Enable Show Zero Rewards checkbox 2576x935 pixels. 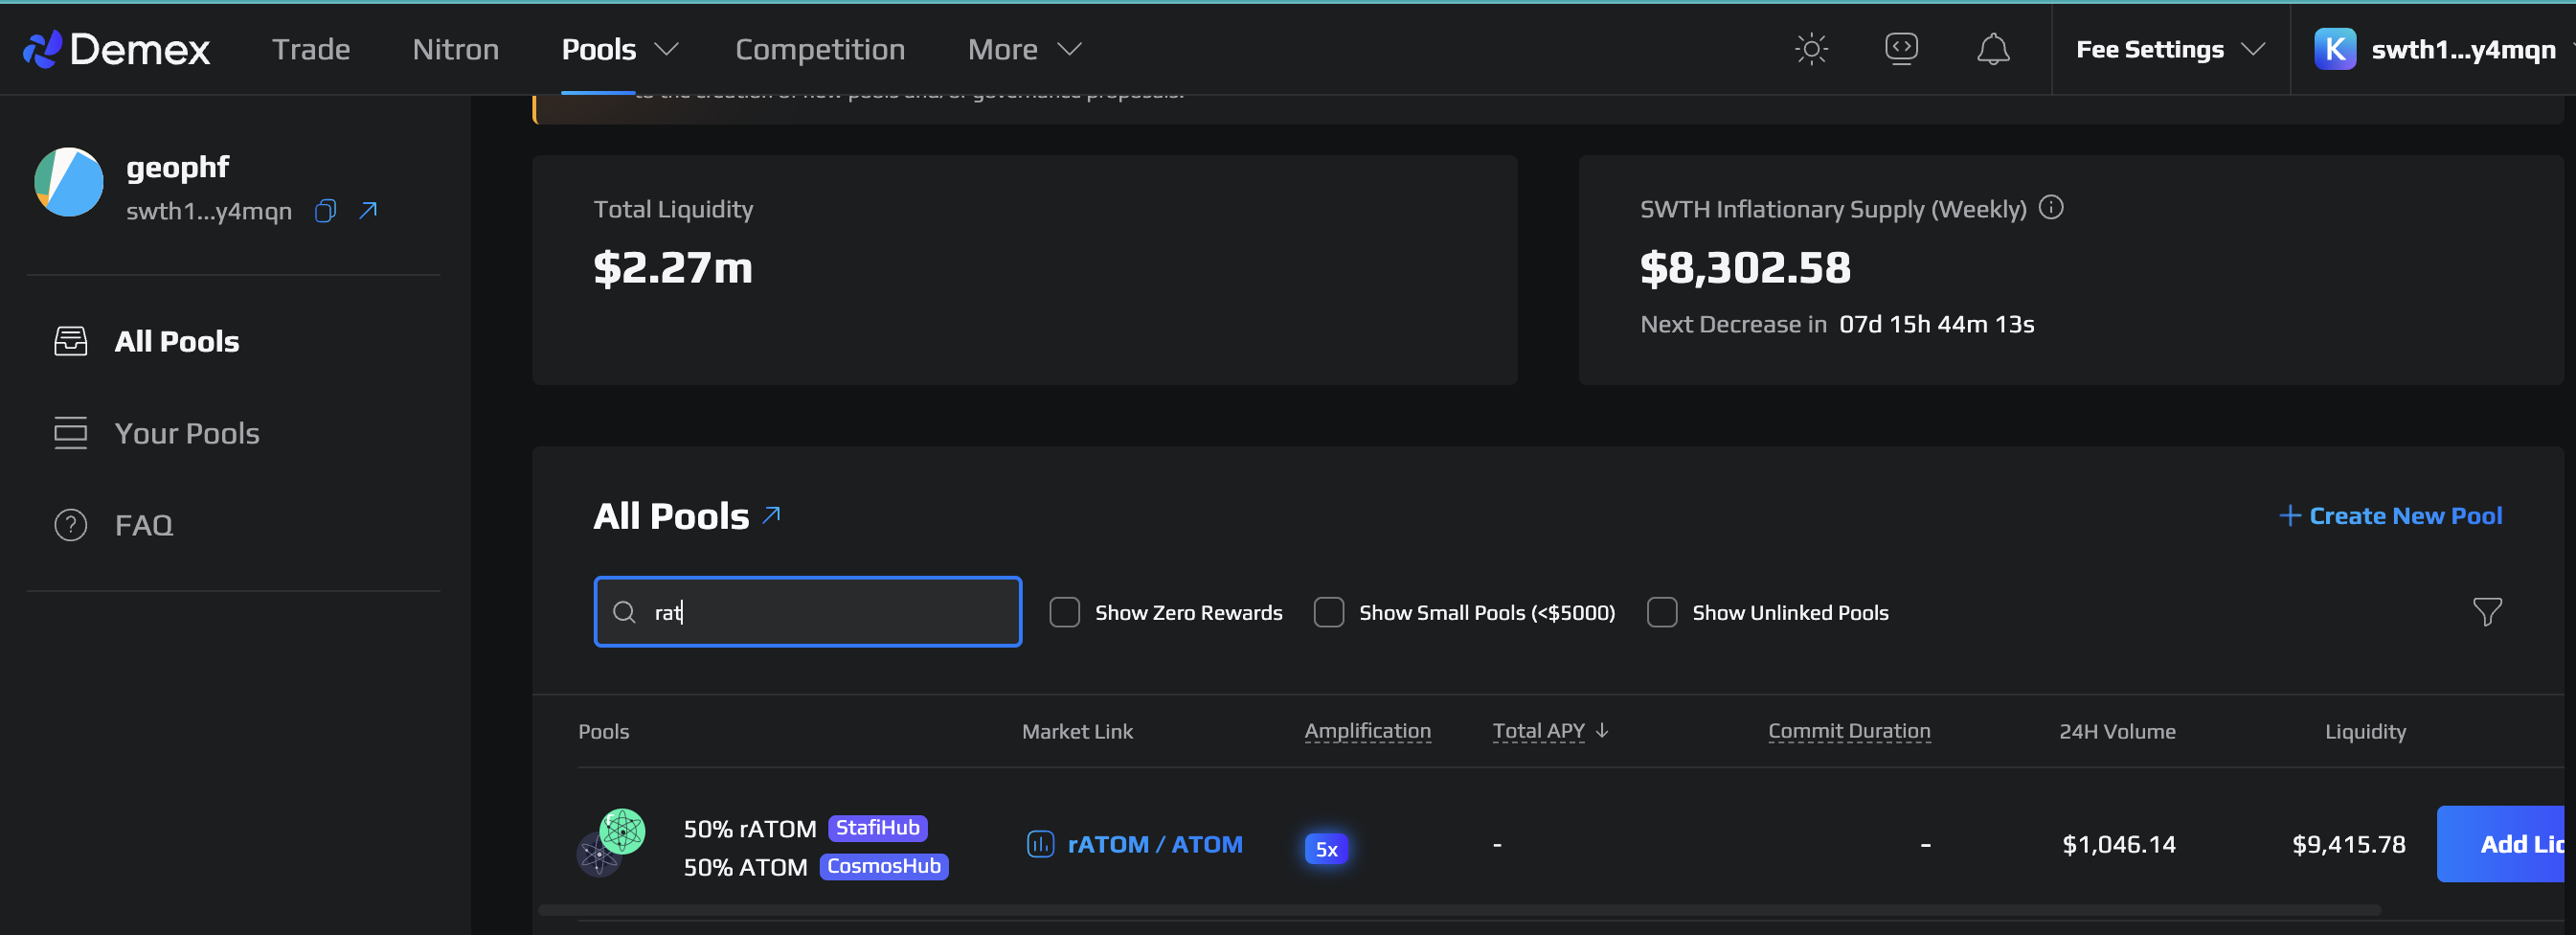pos(1064,612)
